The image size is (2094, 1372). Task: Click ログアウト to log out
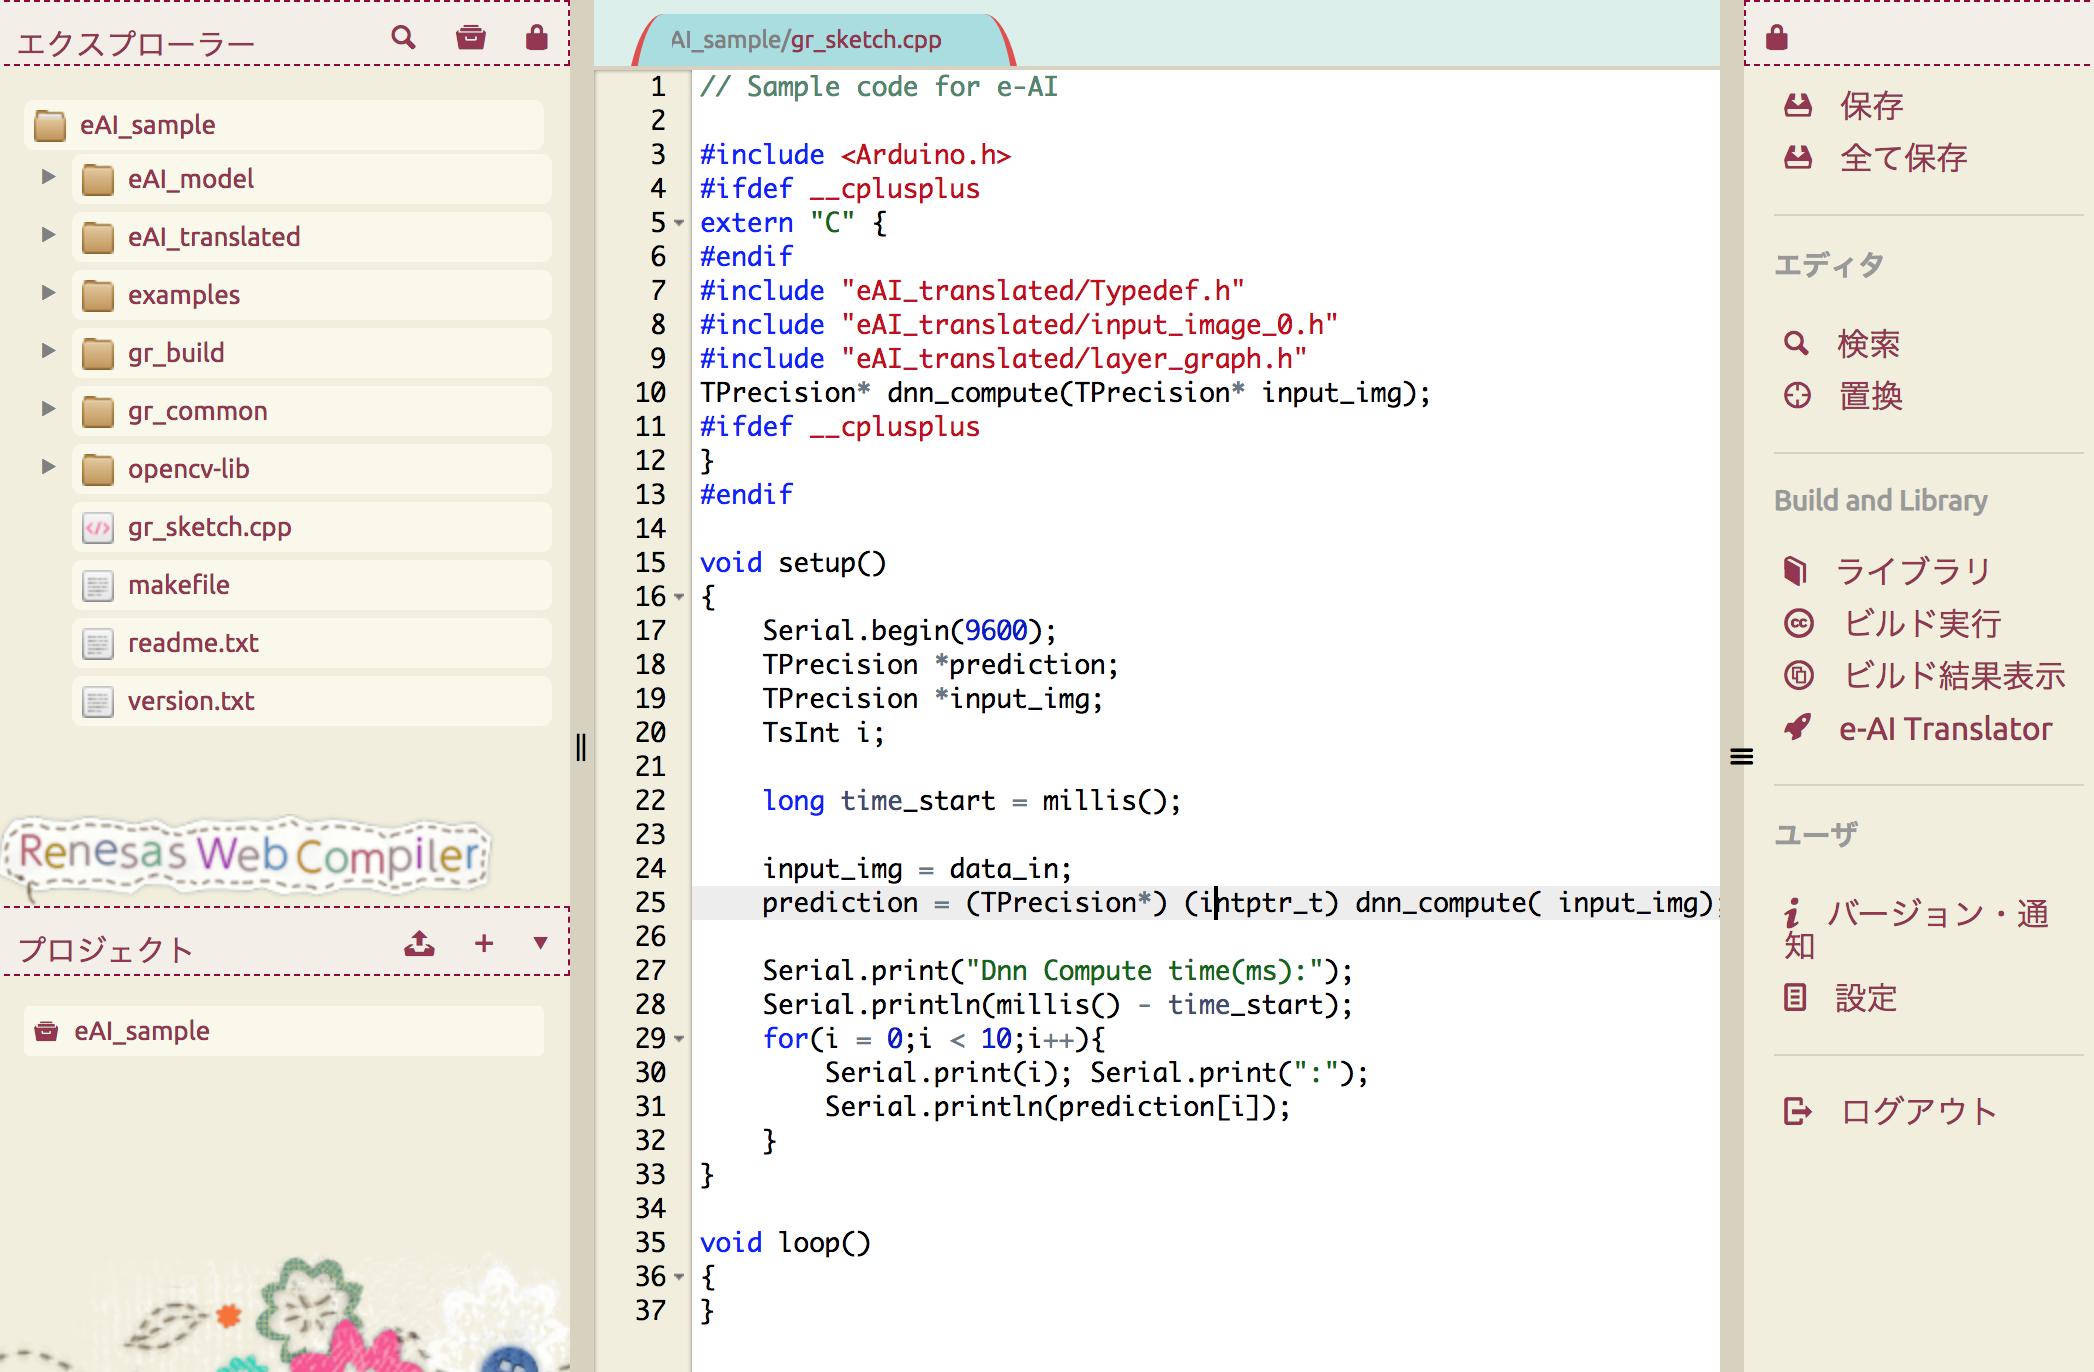click(1918, 1111)
